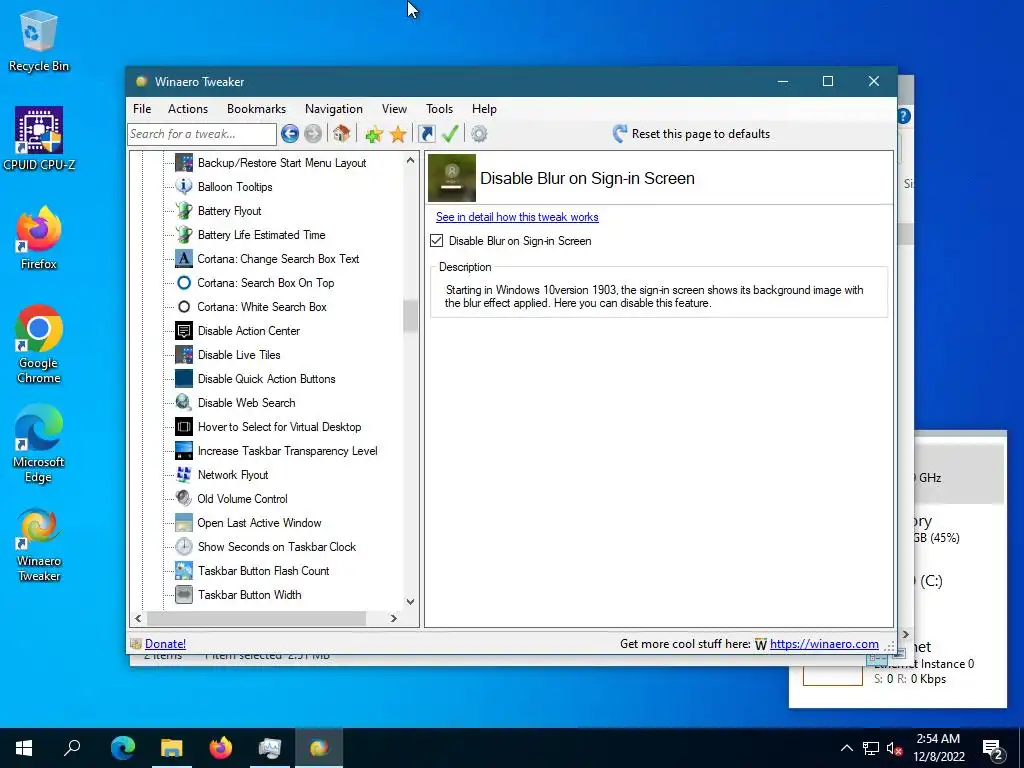Screen dimensions: 1024x768
Task: Go to the Home page icon
Action: (341, 134)
